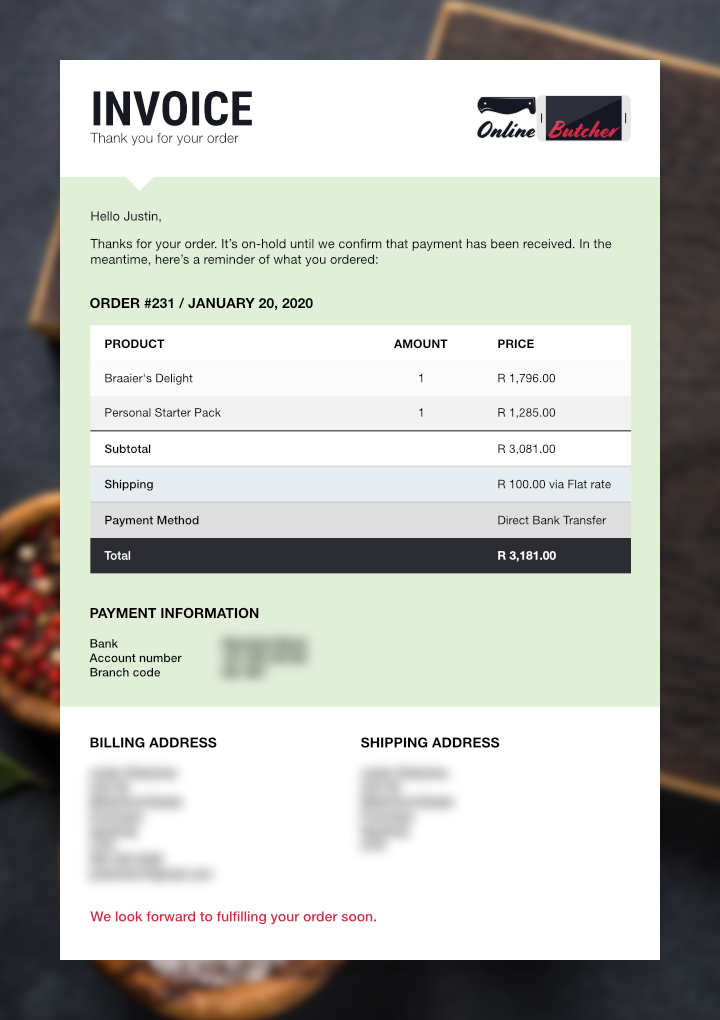
Task: Select the Braaier's Delight product row
Action: 149,378
